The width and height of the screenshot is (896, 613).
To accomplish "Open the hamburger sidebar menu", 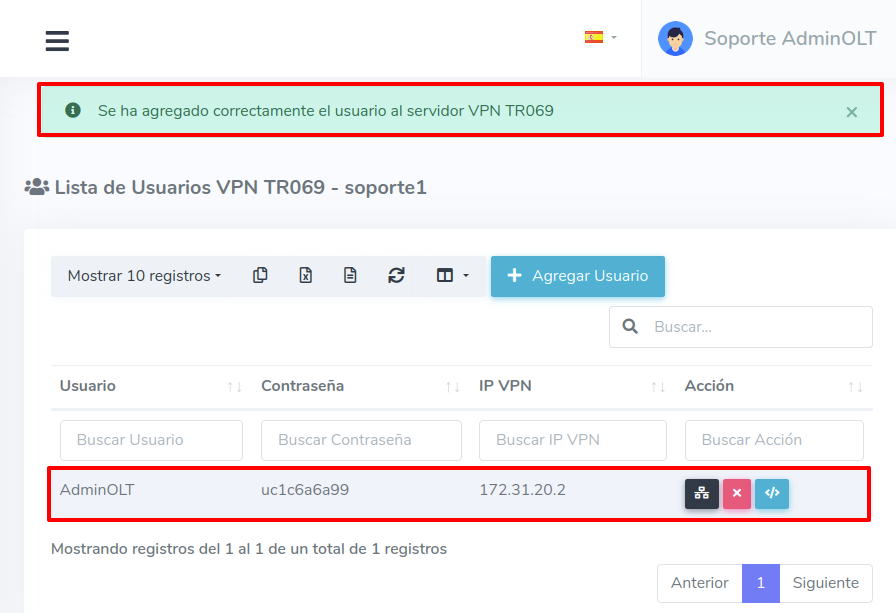I will [57, 40].
